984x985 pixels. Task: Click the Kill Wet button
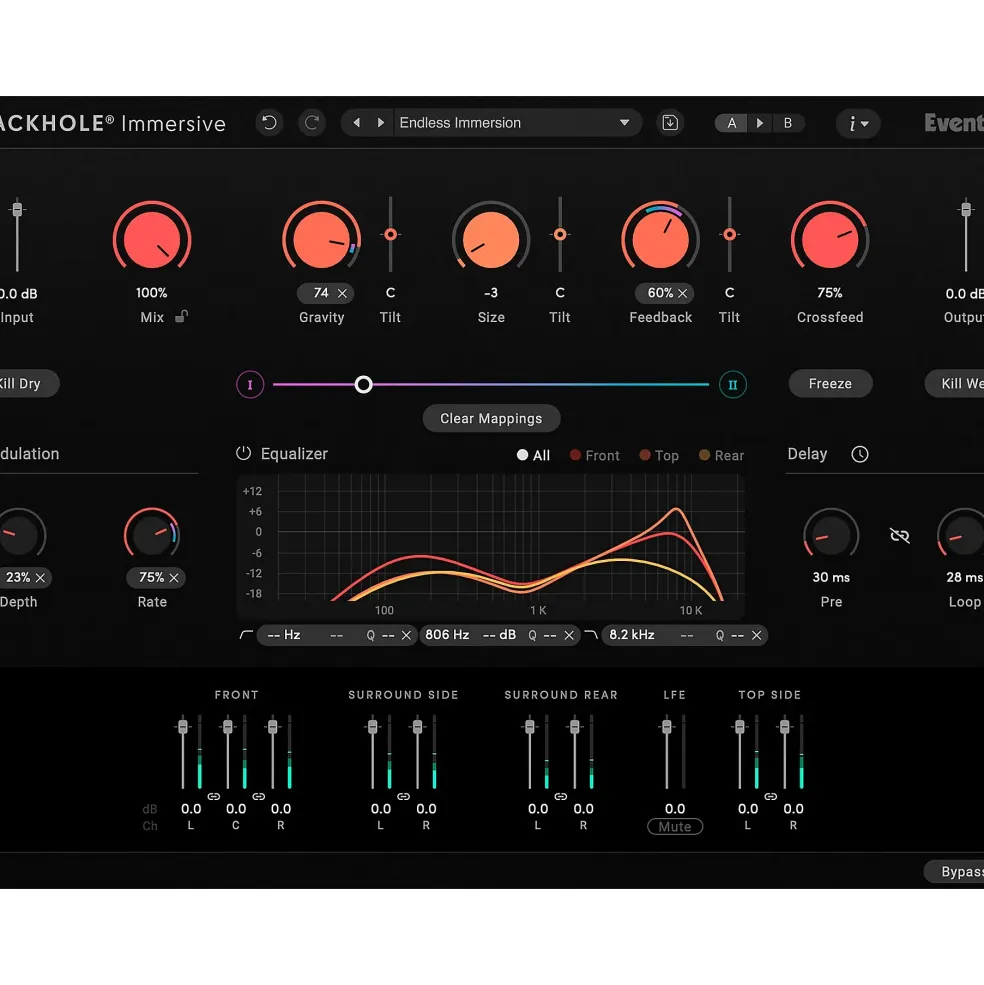(x=955, y=383)
